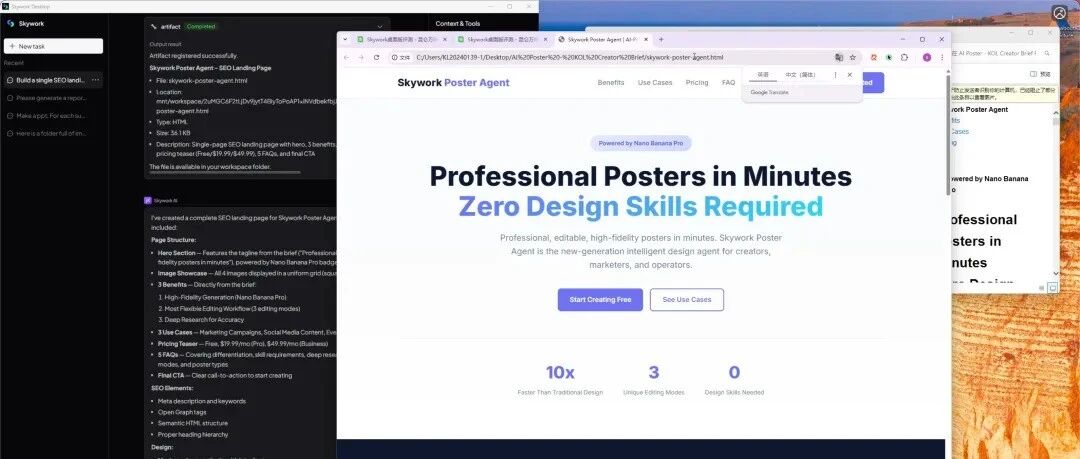Screen dimensions: 1080x459
Task: Click scroll up arrow in background preview window
Action: (x=1055, y=110)
